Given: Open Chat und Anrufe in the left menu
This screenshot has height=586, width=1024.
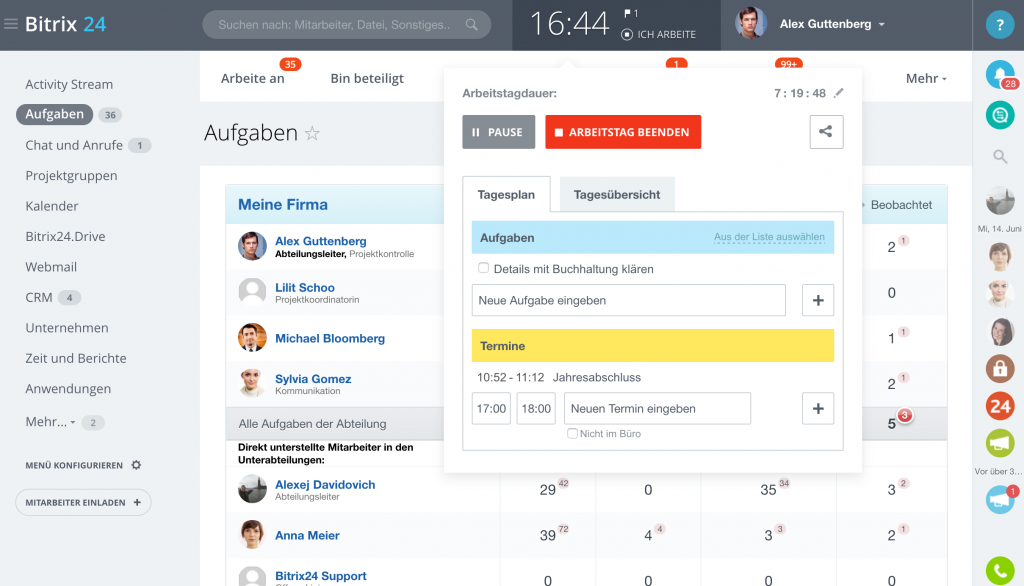Looking at the screenshot, I should point(74,145).
